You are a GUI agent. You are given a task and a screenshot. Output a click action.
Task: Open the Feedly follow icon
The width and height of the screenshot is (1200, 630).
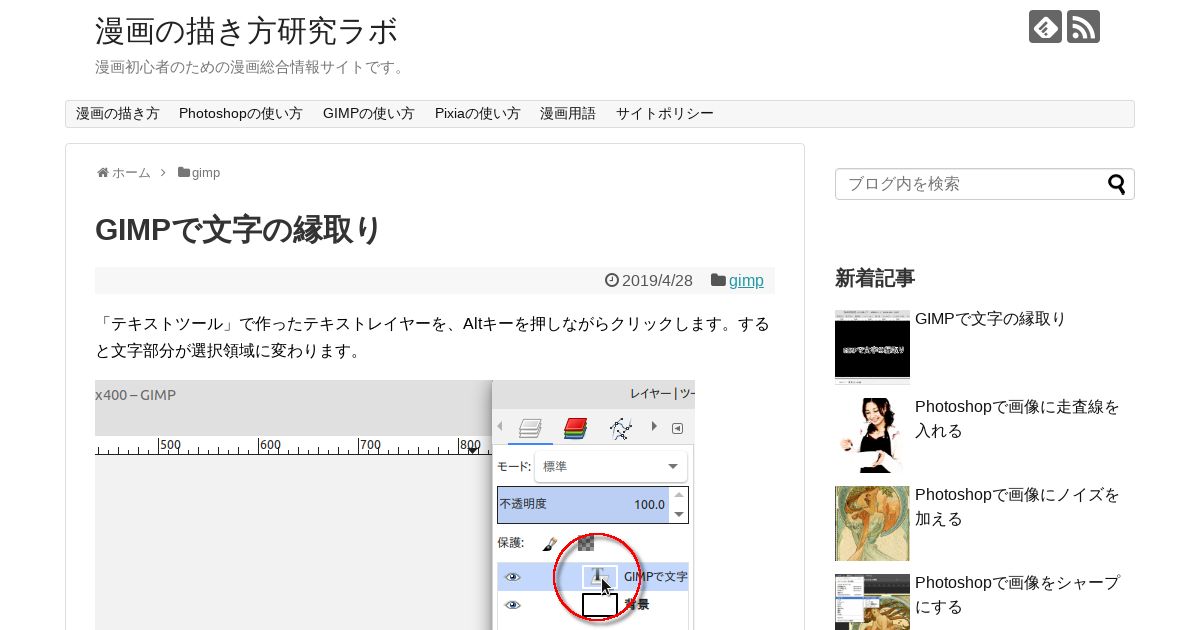[1045, 26]
